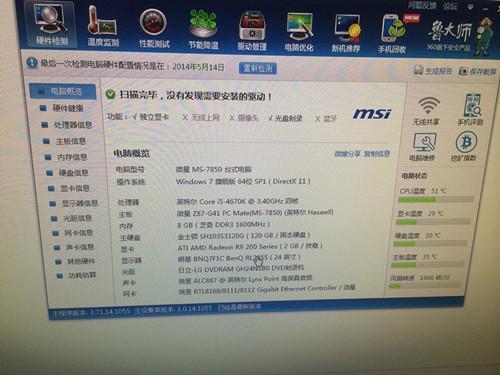
Task: Open the title bar dropdown menu arrow
Action: (470, 7)
